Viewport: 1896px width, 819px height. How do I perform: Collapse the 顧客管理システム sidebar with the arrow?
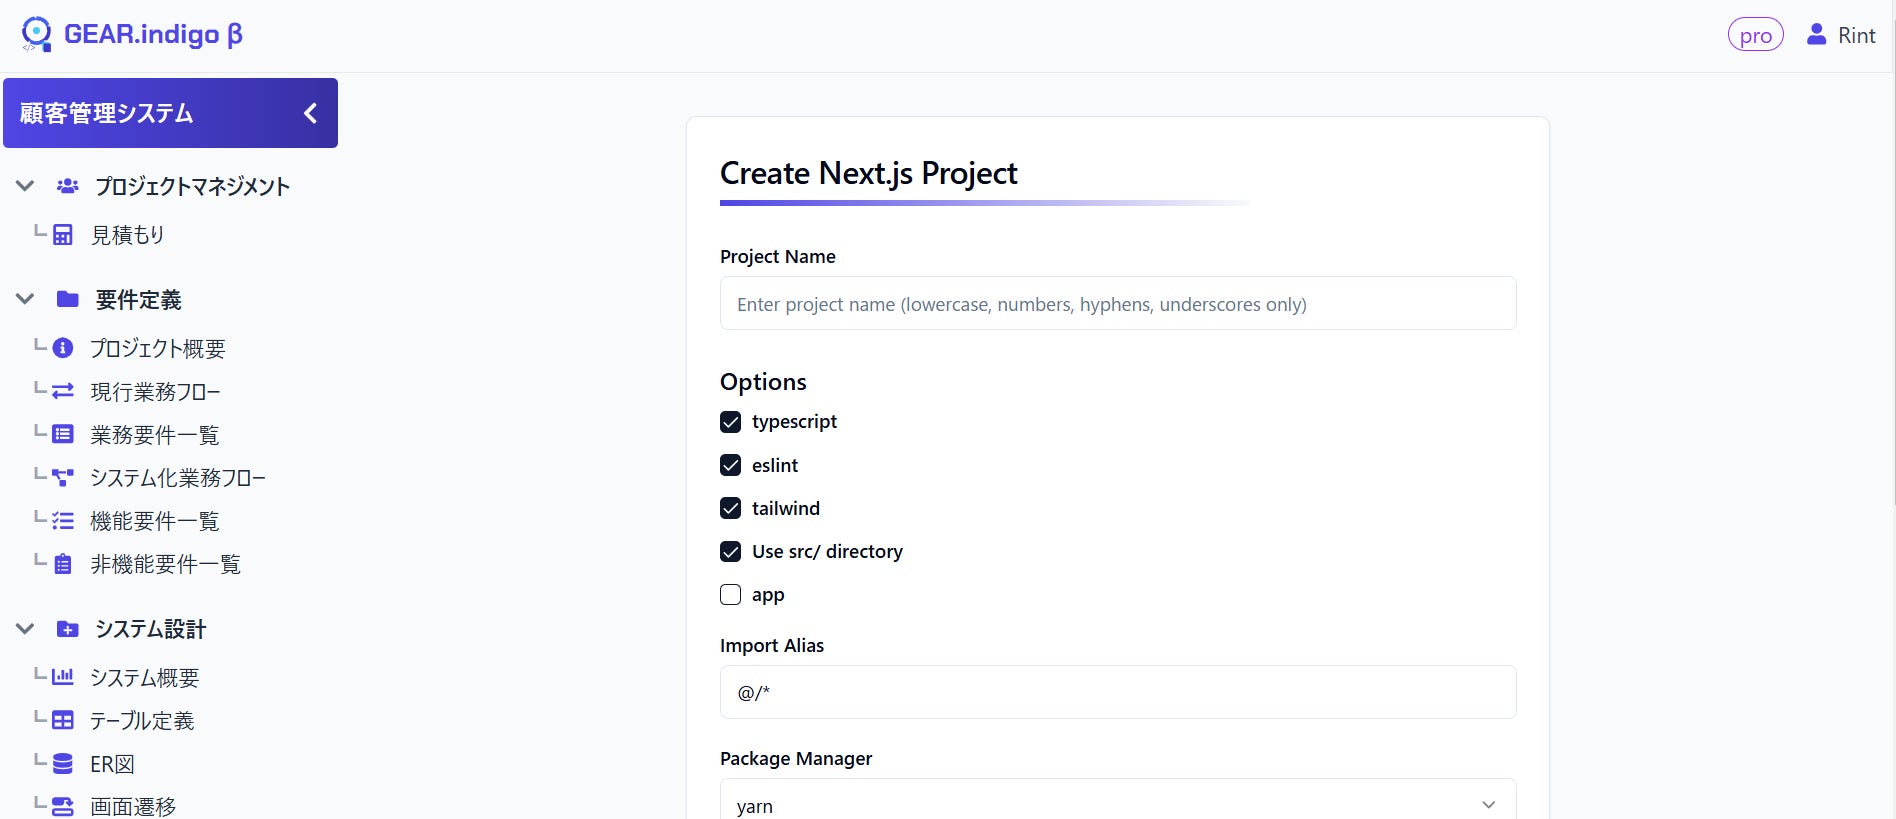click(310, 113)
